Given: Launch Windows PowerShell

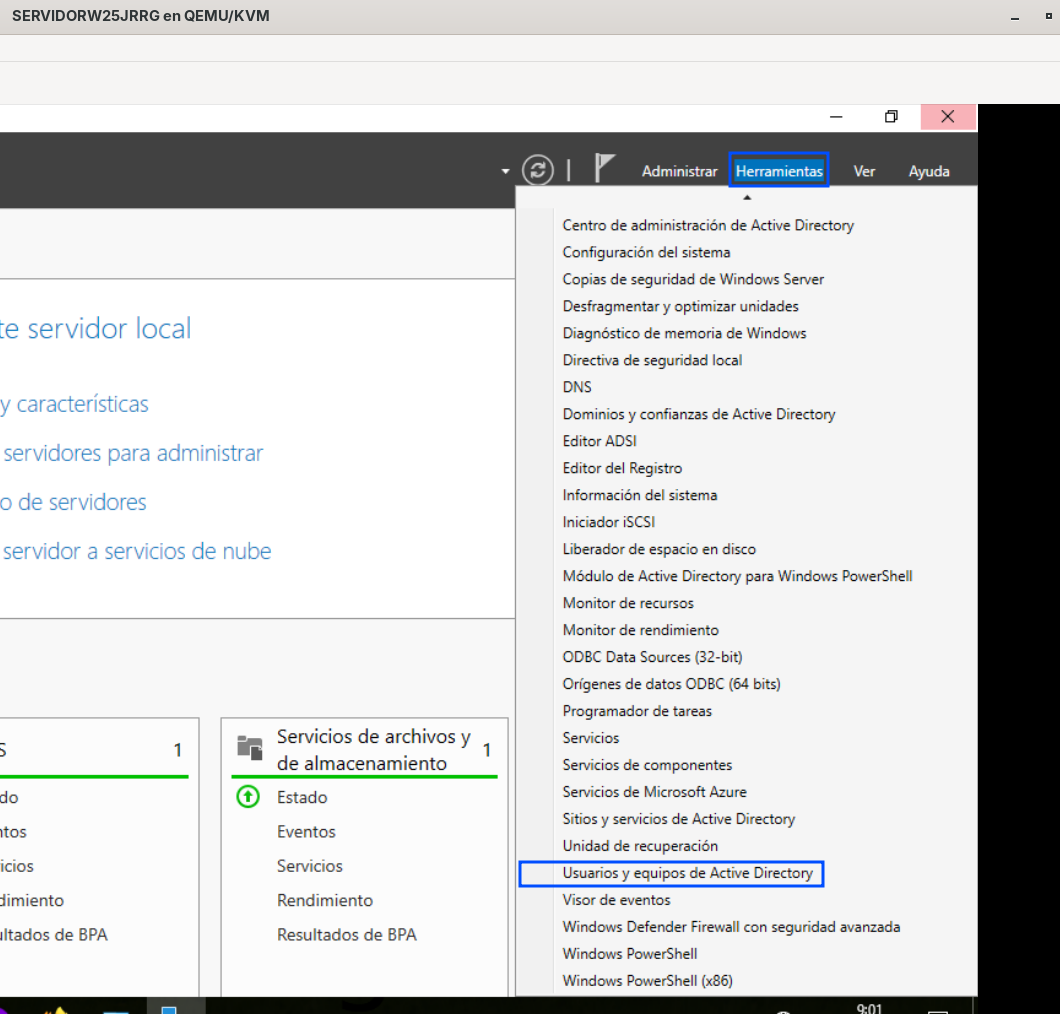Looking at the screenshot, I should pyautogui.click(x=629, y=955).
